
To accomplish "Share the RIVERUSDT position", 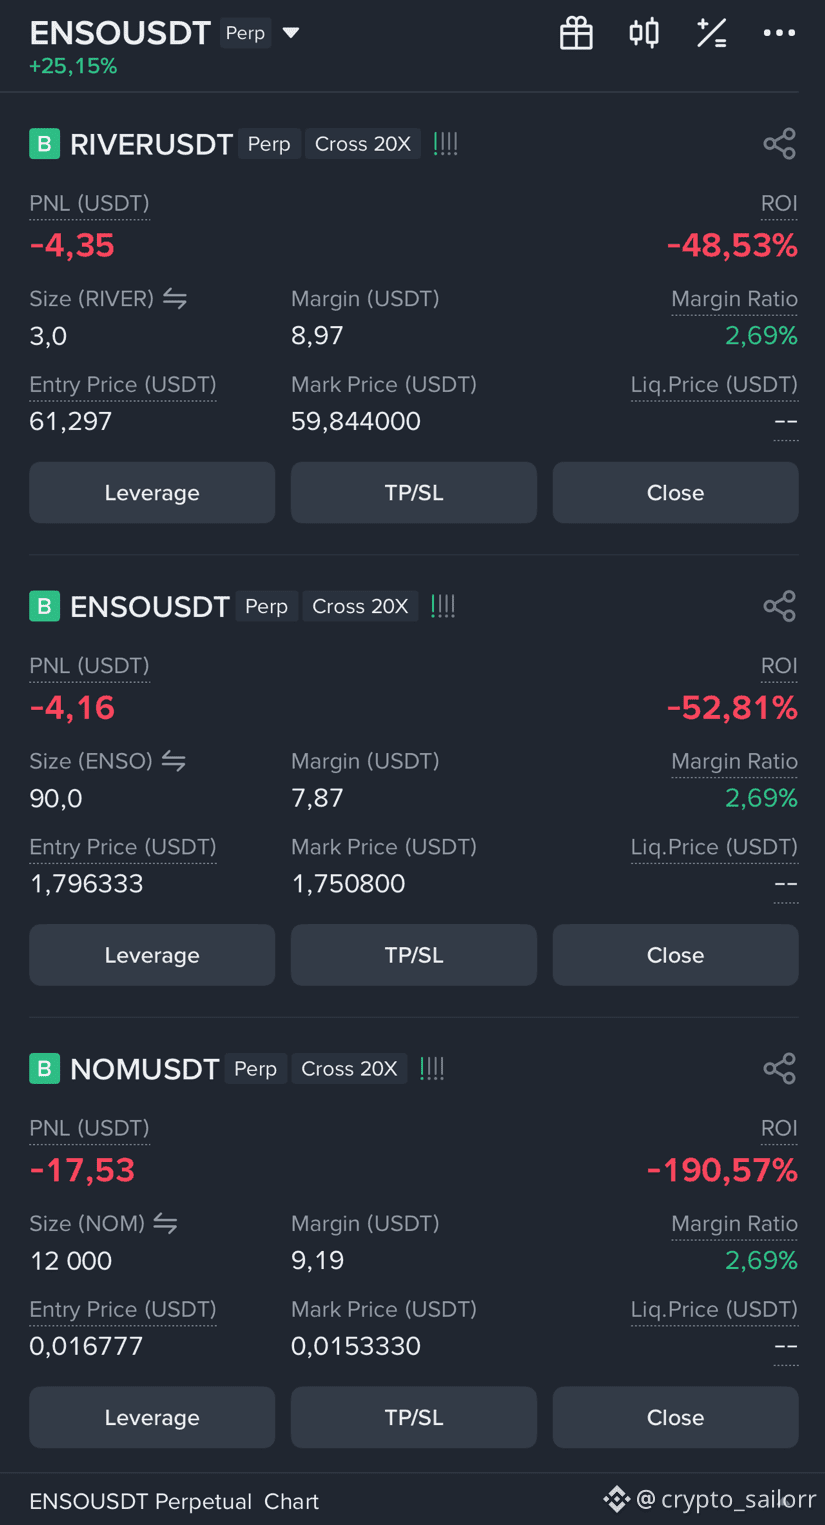I will [x=779, y=144].
